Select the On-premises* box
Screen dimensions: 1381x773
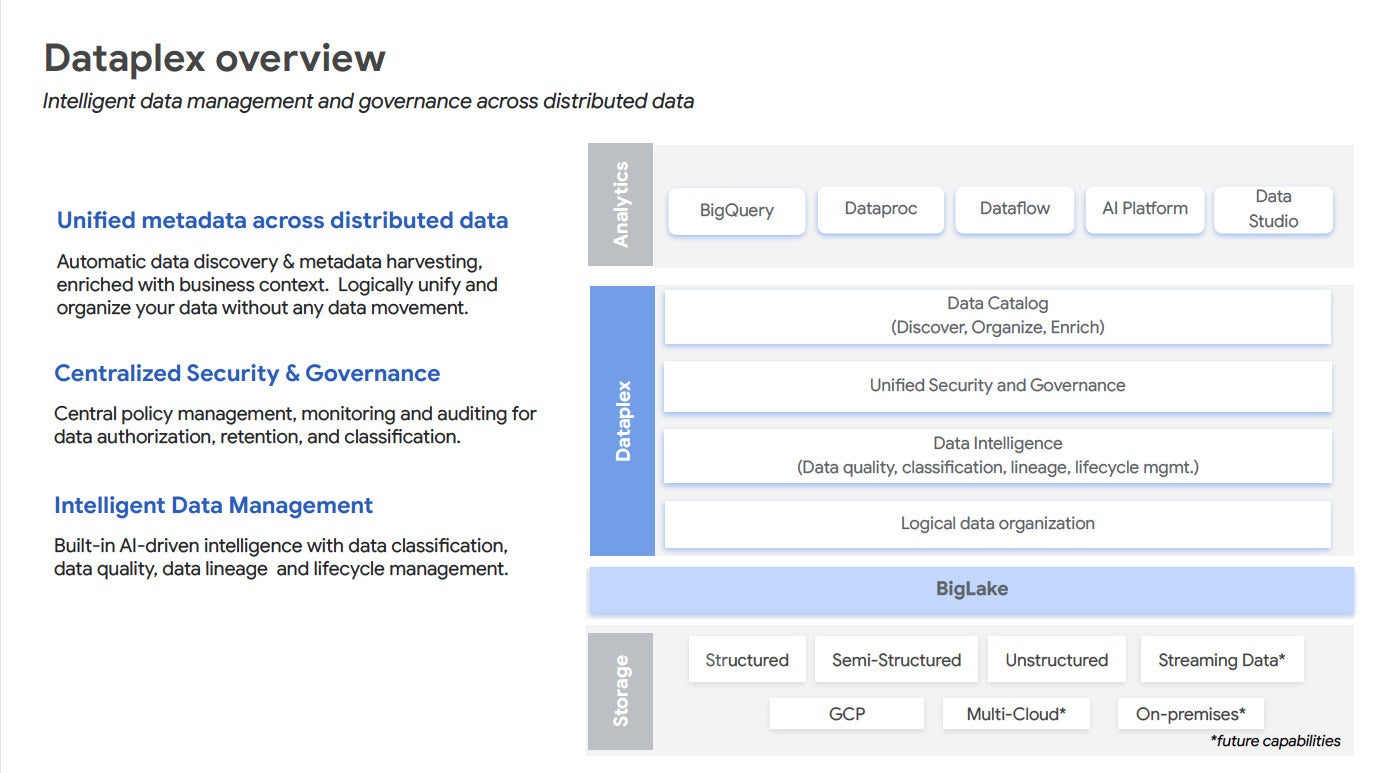point(1191,714)
